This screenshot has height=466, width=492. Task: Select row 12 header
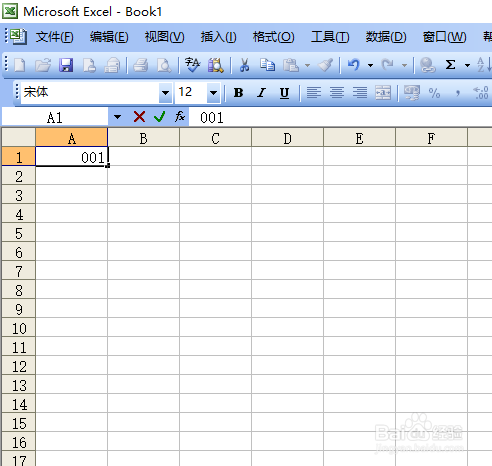tap(19, 366)
